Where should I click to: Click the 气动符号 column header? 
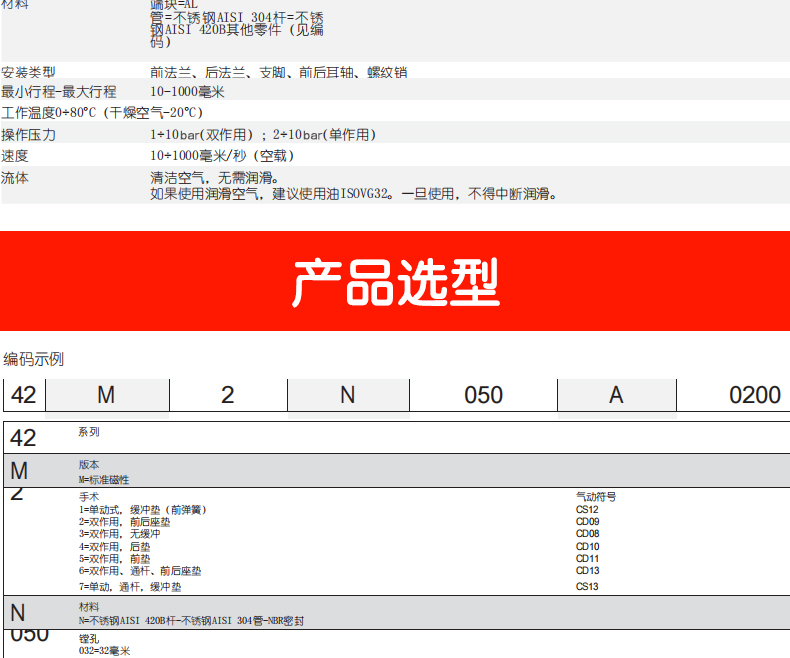point(595,497)
